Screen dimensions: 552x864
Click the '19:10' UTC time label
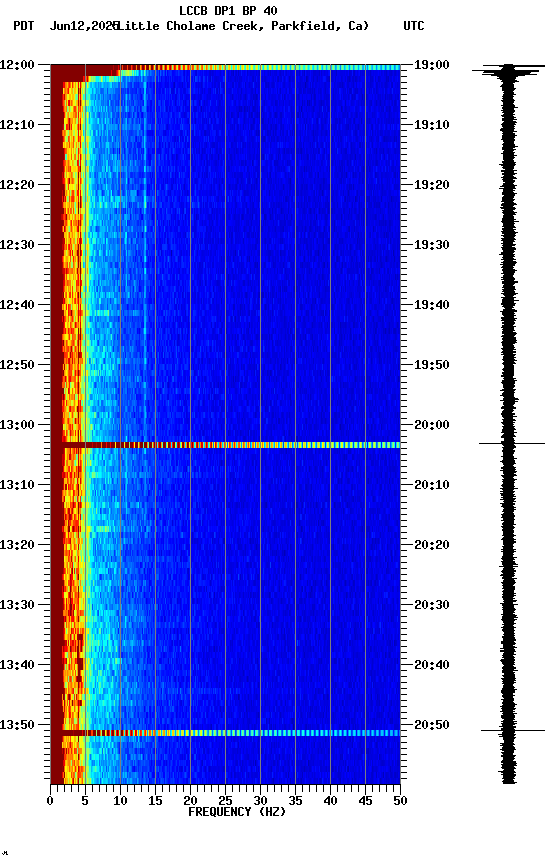click(x=432, y=125)
